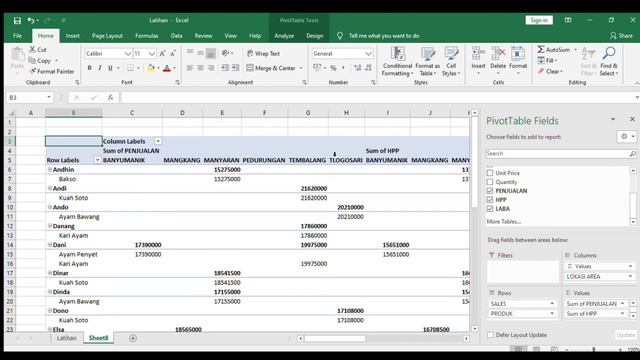Open Cell Styles gallery

pyautogui.click(x=451, y=61)
